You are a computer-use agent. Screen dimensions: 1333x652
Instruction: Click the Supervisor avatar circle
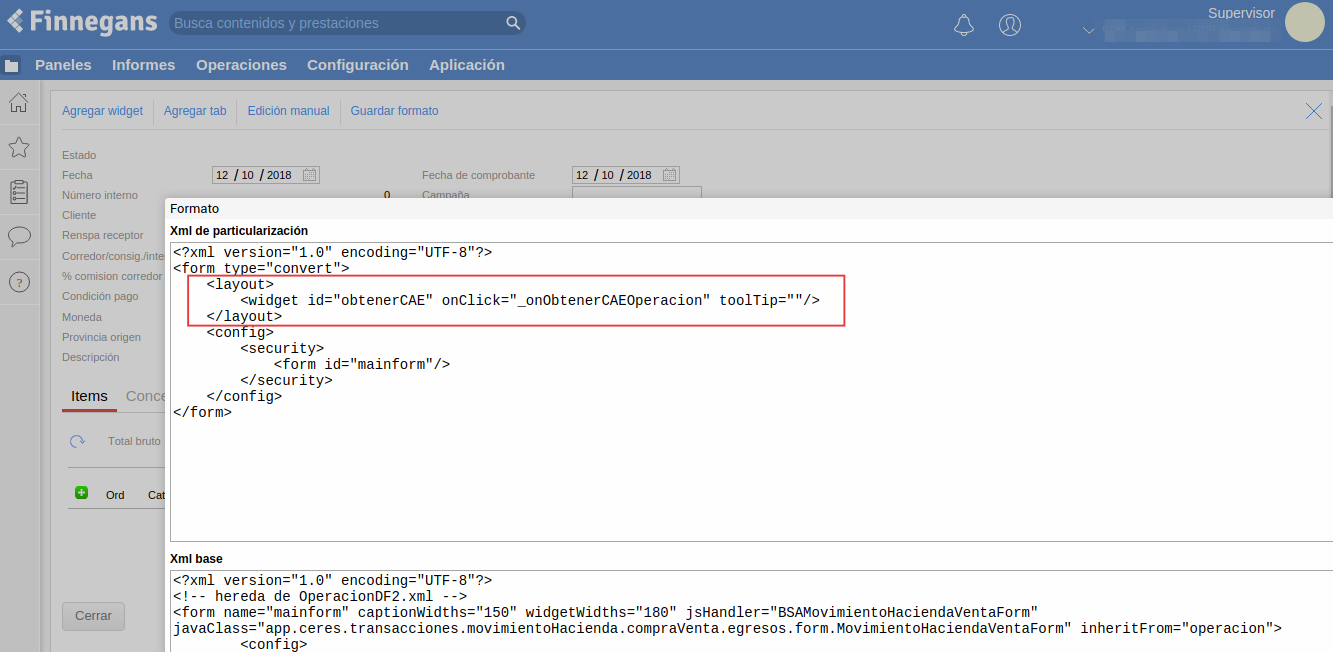1304,22
